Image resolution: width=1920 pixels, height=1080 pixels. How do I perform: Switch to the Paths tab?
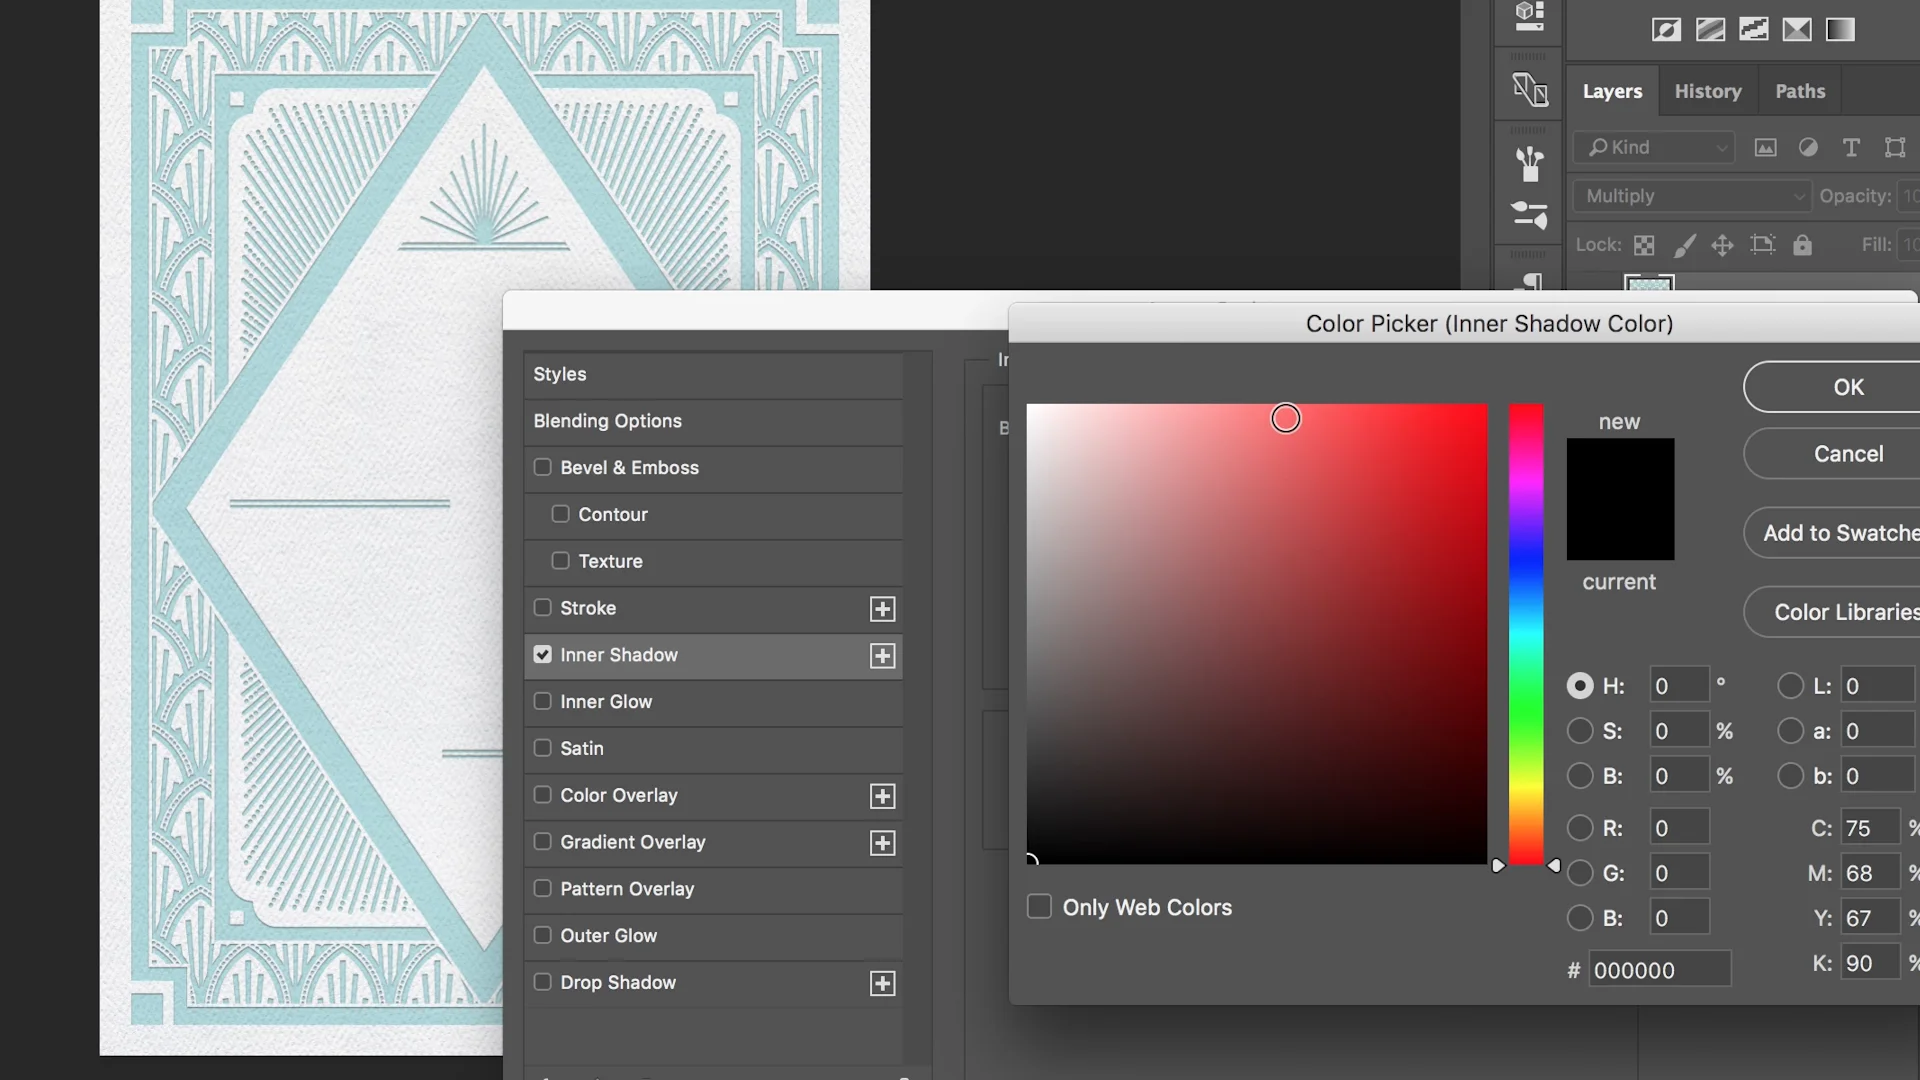coord(1799,91)
